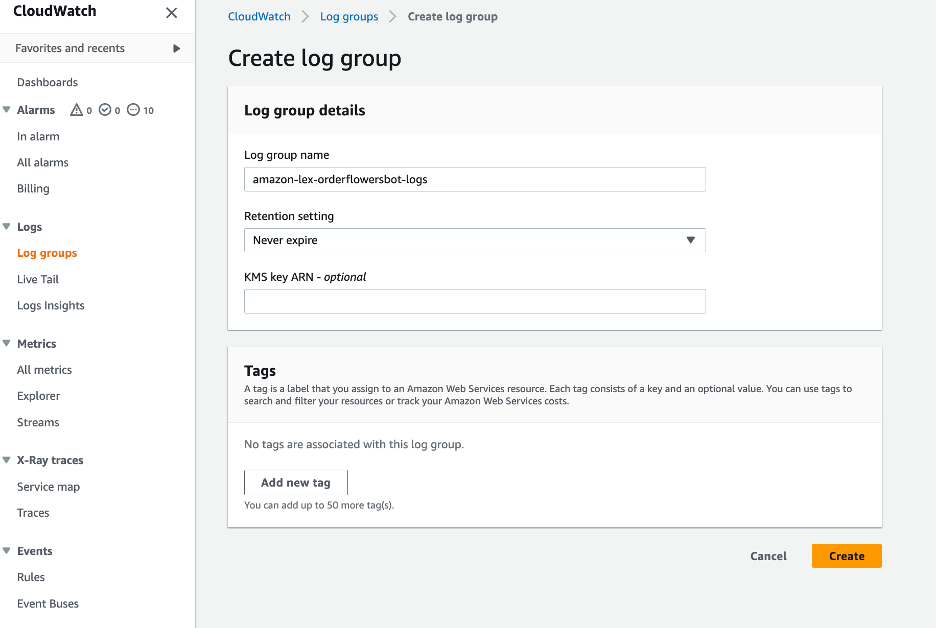Expand Favorites and recents arrow

[x=177, y=48]
